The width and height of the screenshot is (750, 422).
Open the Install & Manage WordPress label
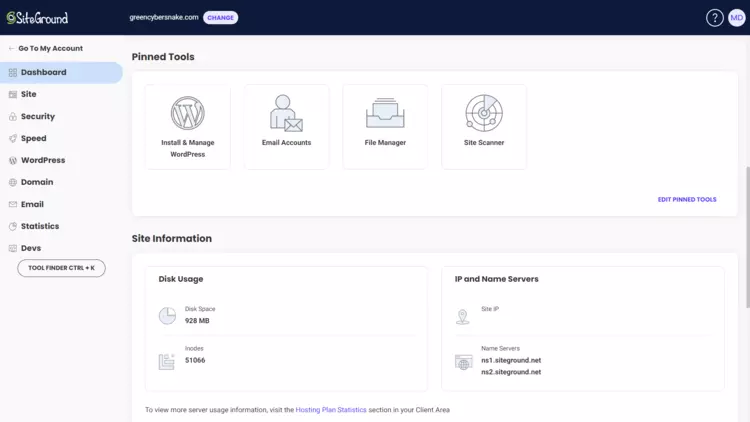(x=188, y=148)
